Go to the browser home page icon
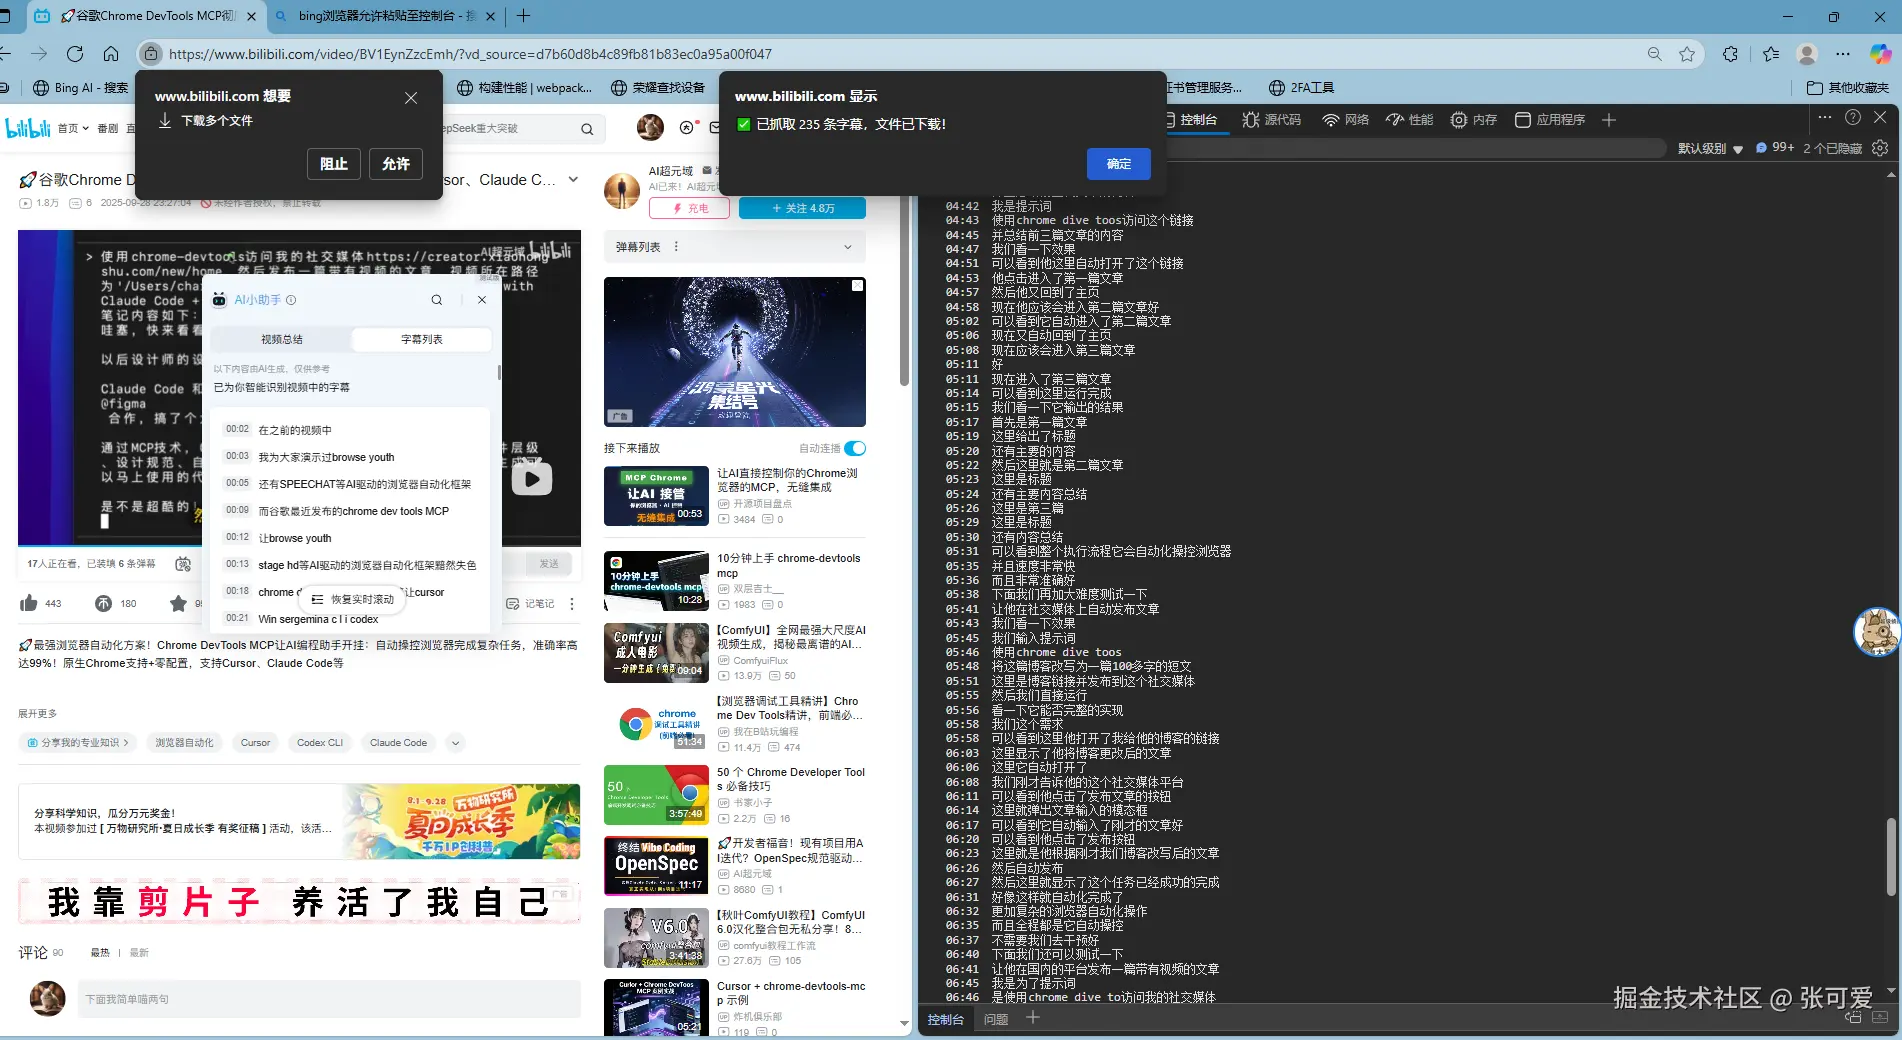This screenshot has width=1902, height=1040. [111, 54]
